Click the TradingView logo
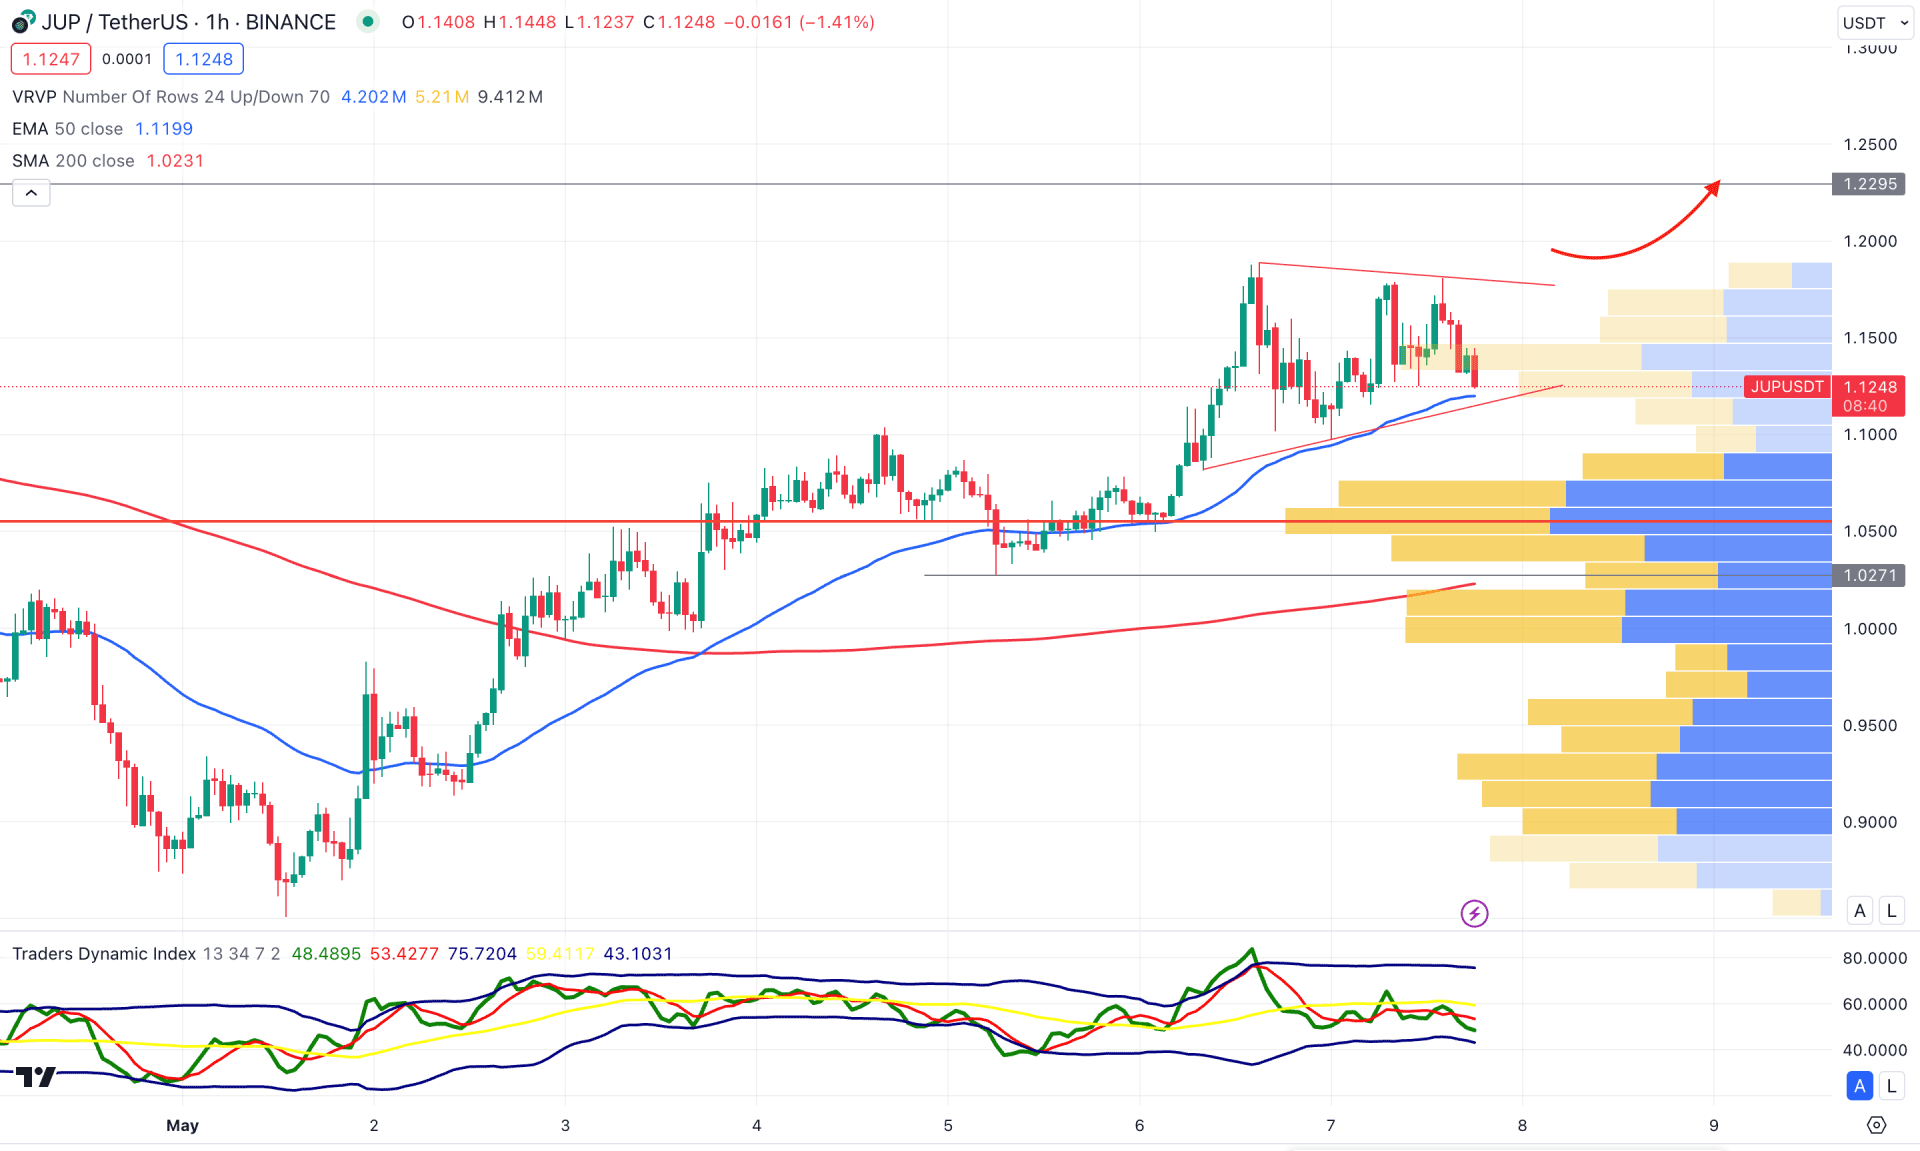Screen dimensions: 1920x1151 coord(36,1076)
